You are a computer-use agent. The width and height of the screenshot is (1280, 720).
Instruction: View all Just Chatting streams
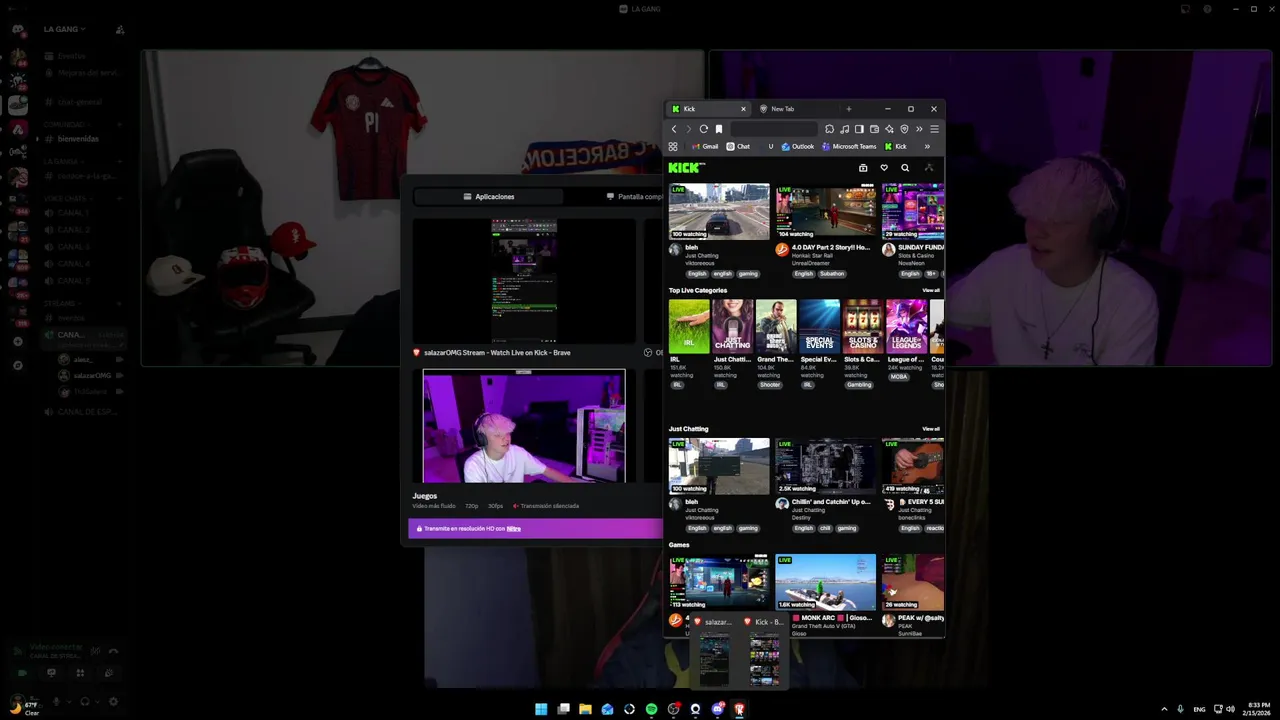931,429
